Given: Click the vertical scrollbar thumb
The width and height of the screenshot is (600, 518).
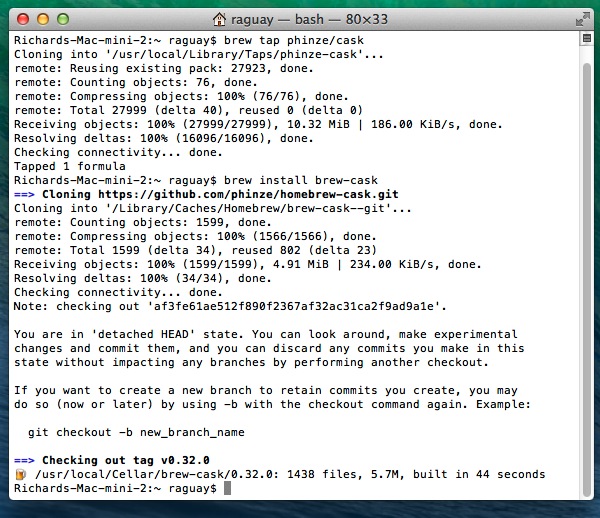Looking at the screenshot, I should pos(587,279).
